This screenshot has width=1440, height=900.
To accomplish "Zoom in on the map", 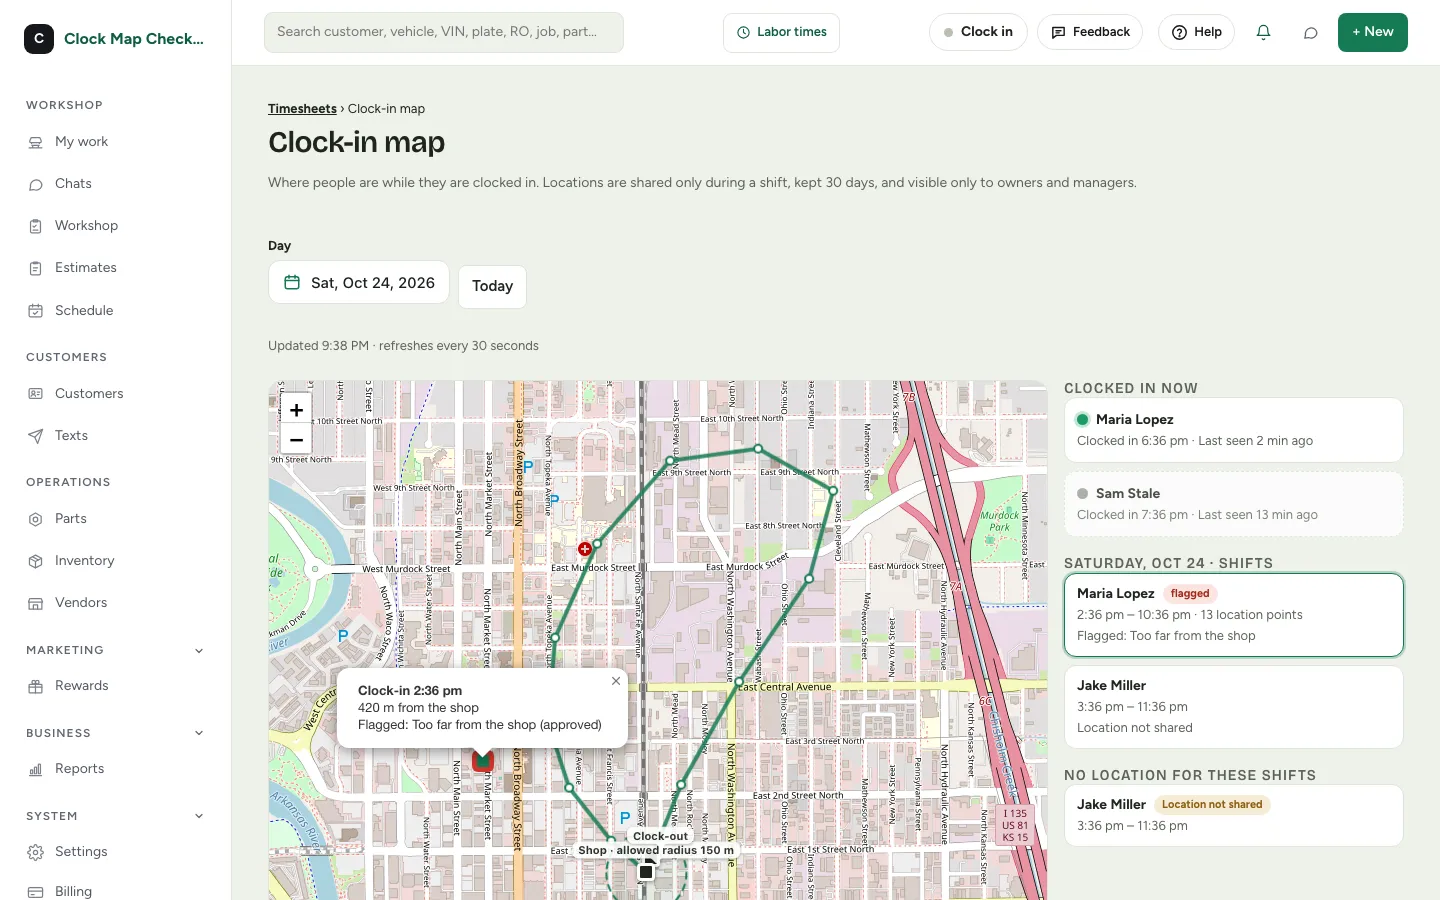I will (x=296, y=410).
